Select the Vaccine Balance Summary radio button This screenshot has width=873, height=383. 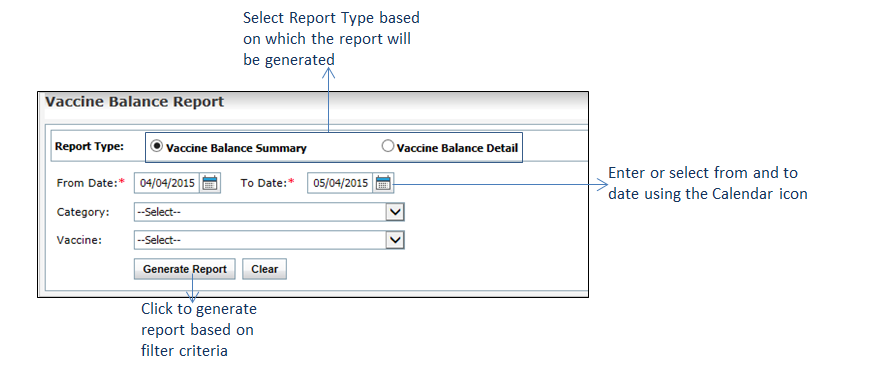tap(158, 146)
